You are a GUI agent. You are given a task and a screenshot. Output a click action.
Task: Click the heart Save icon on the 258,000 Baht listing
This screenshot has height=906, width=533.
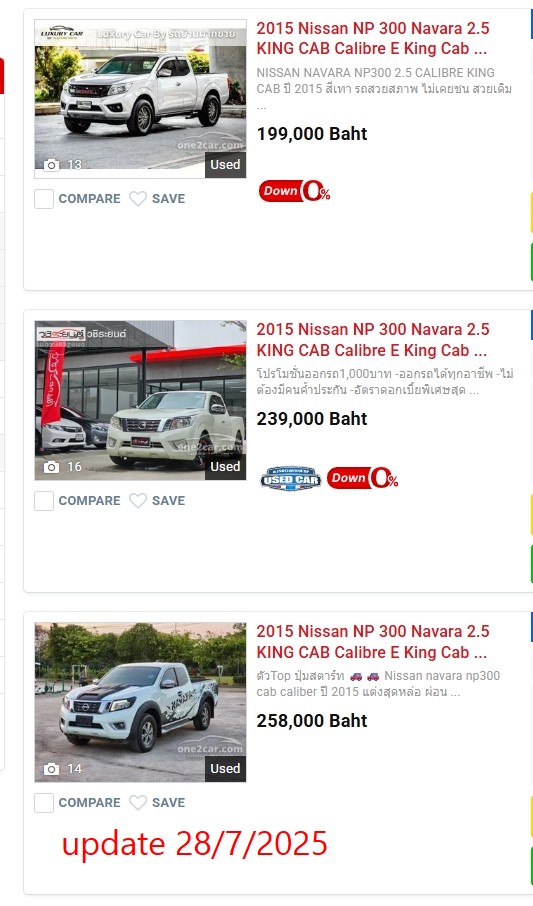tap(138, 803)
